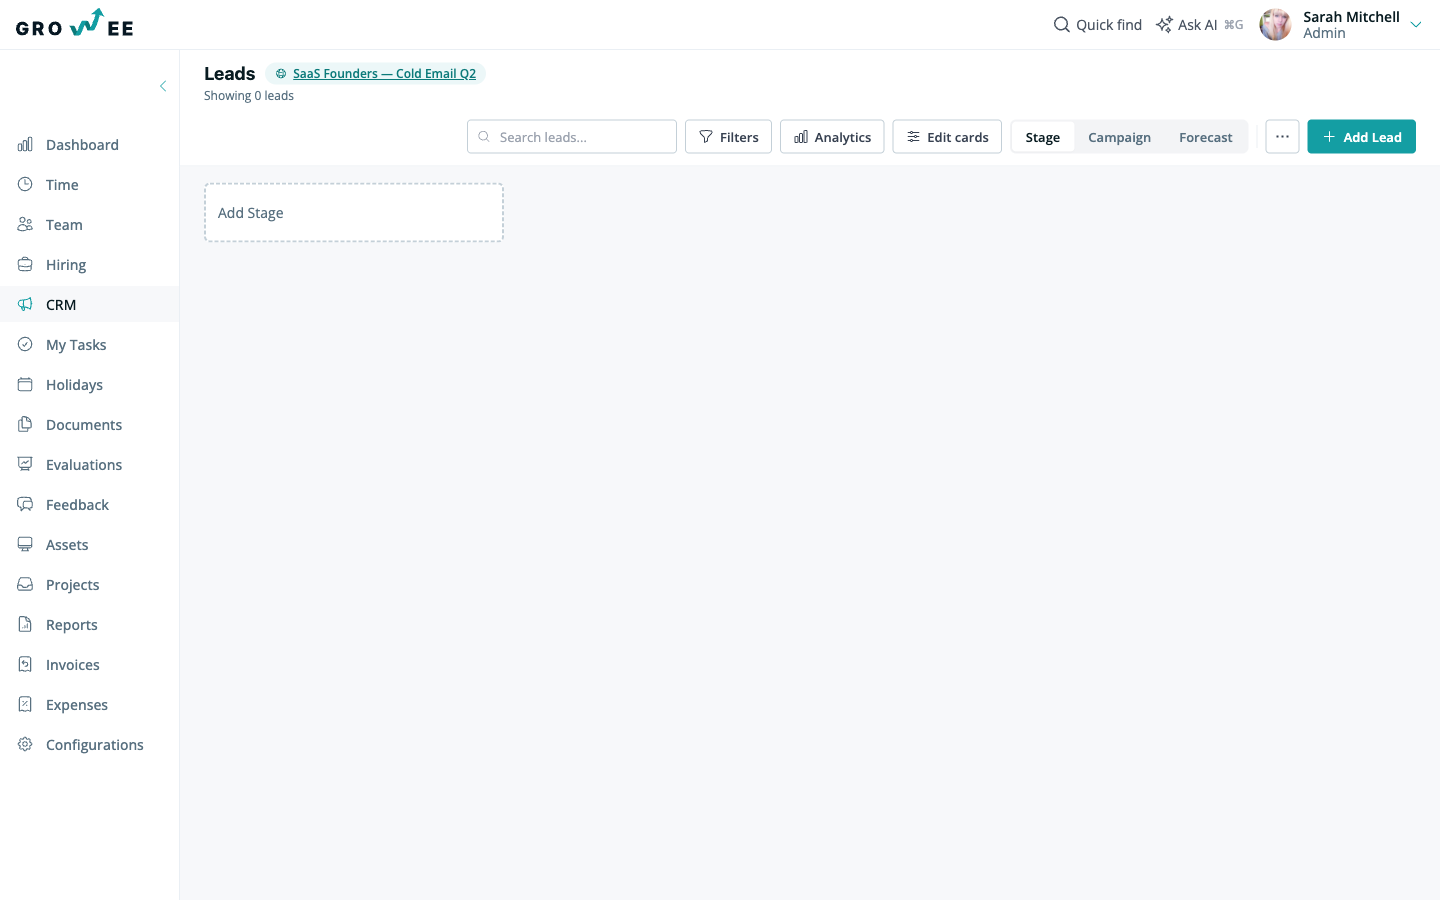This screenshot has height=900, width=1440.
Task: Click the Team people icon
Action: coord(25,225)
